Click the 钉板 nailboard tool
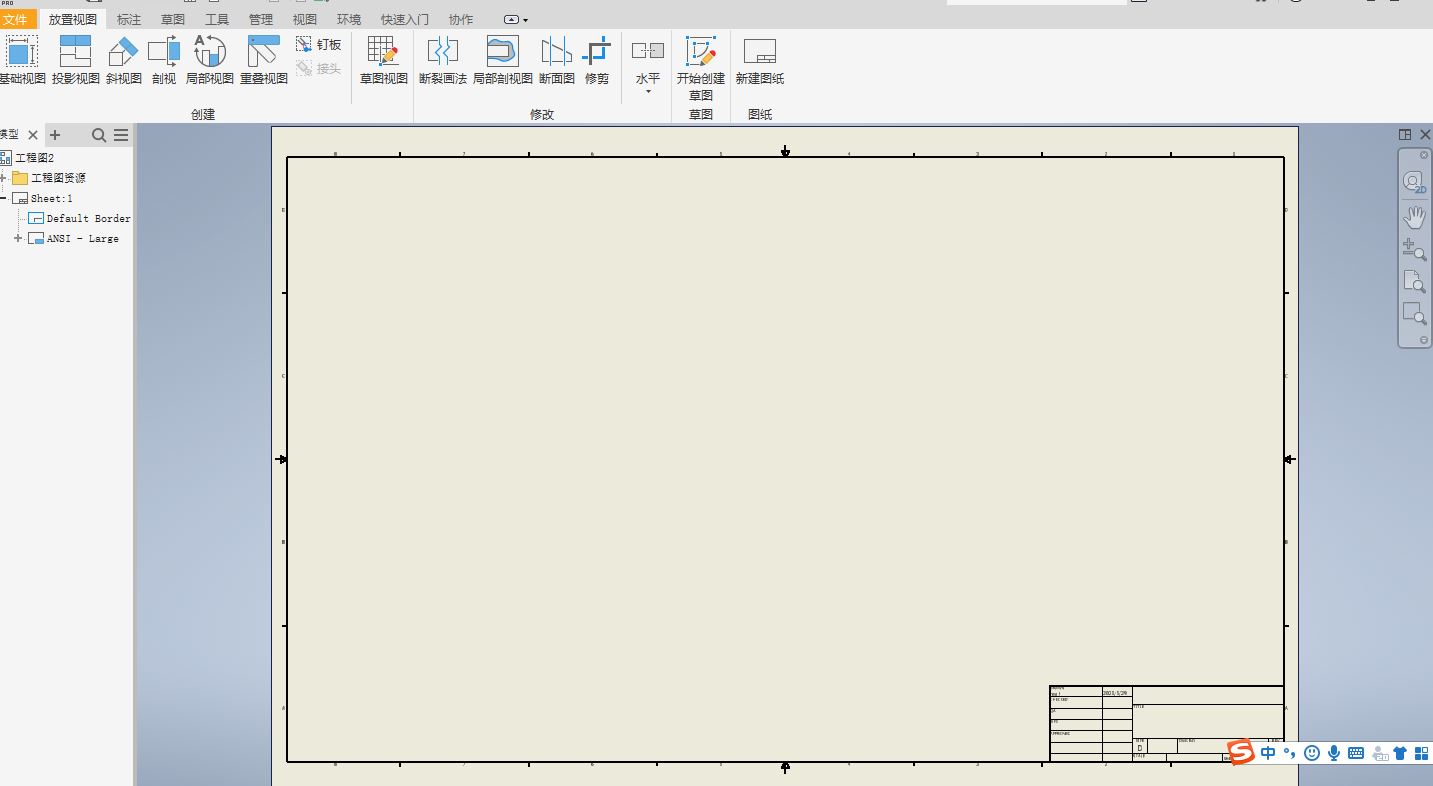Viewport: 1433px width, 786px height. pyautogui.click(x=320, y=44)
